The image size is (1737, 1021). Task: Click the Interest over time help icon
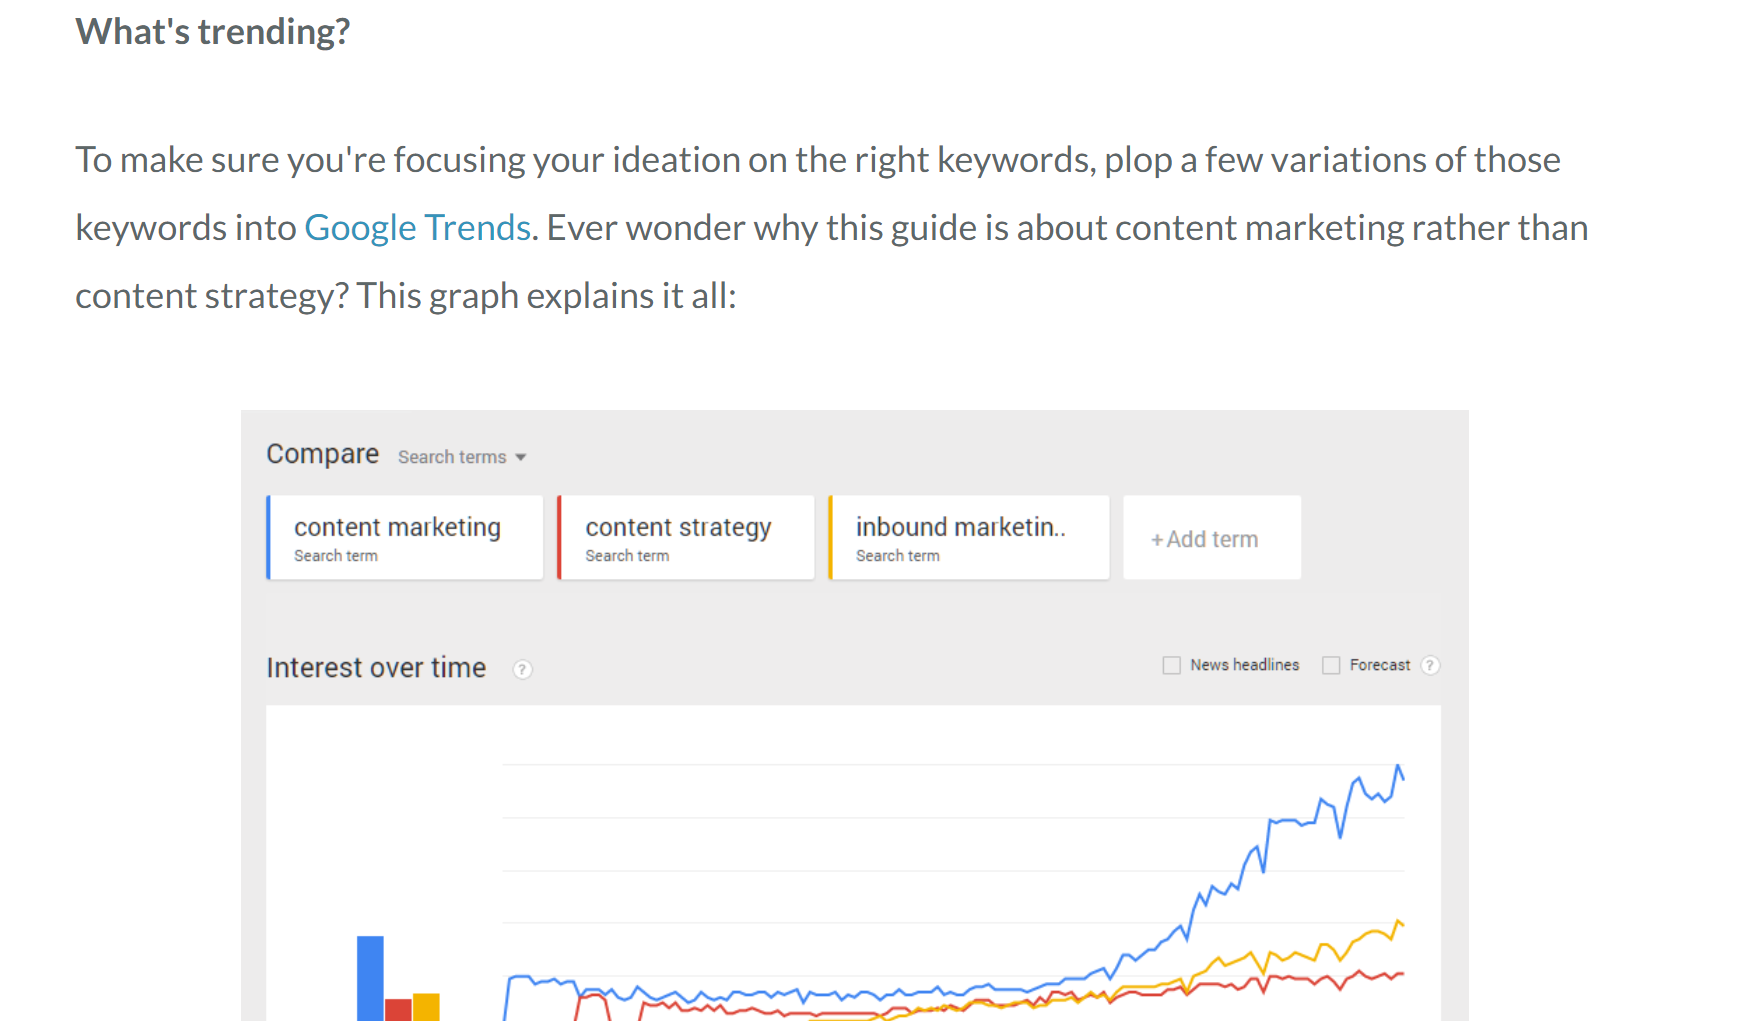click(x=522, y=670)
